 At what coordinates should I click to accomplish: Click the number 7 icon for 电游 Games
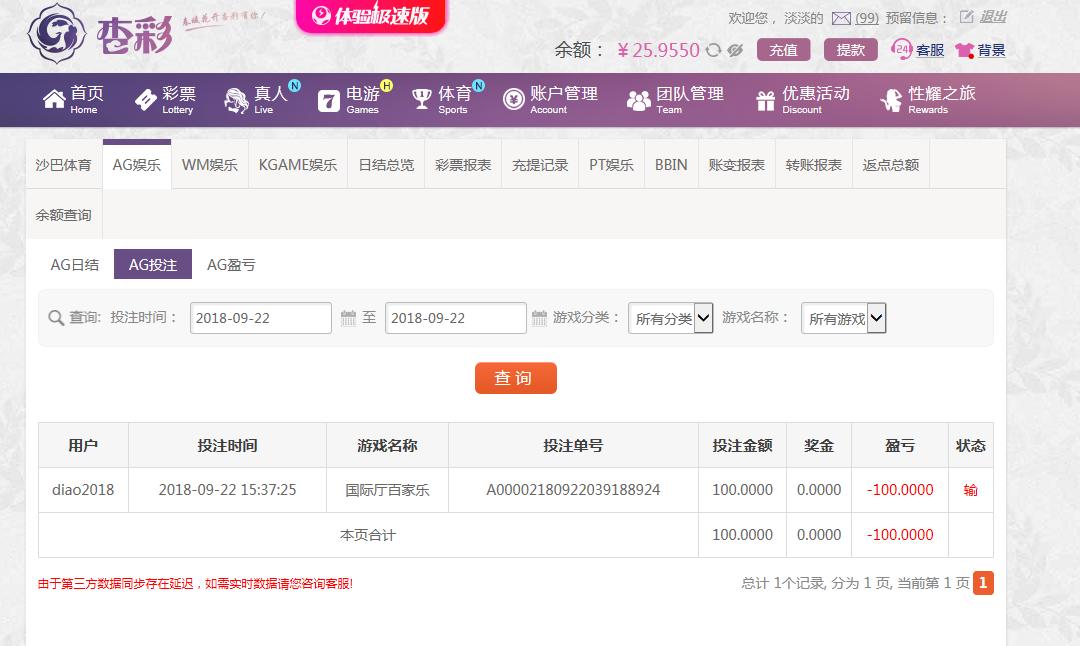(x=327, y=99)
